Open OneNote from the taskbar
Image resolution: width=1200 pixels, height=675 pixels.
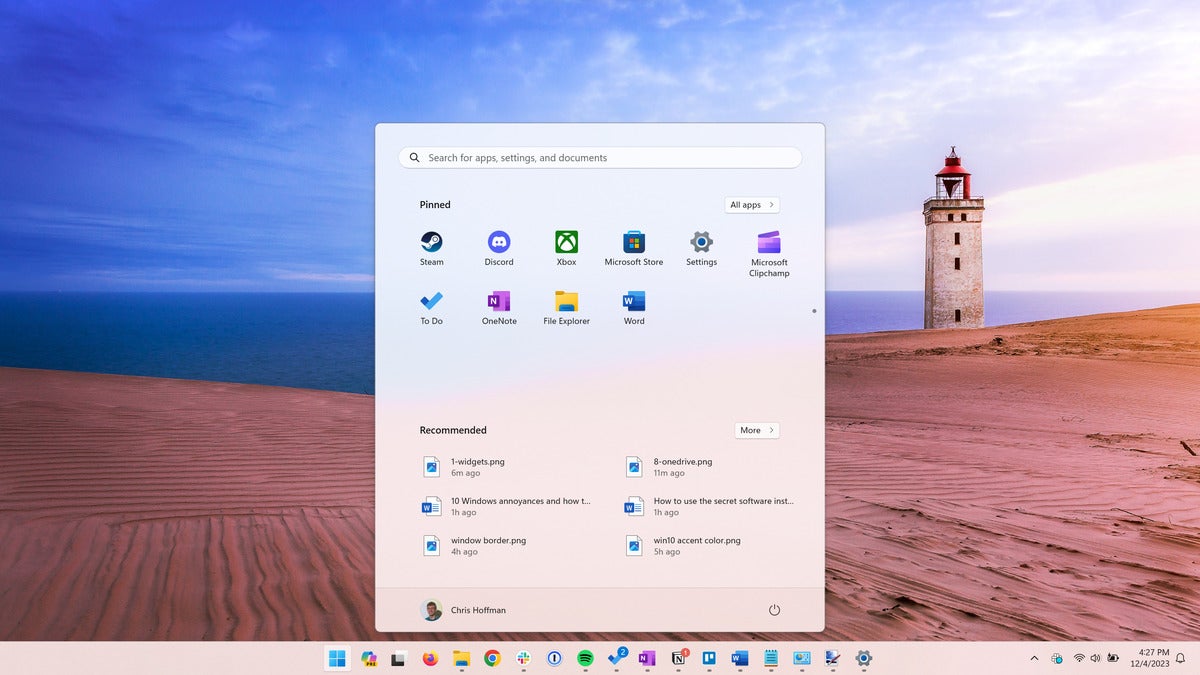647,658
